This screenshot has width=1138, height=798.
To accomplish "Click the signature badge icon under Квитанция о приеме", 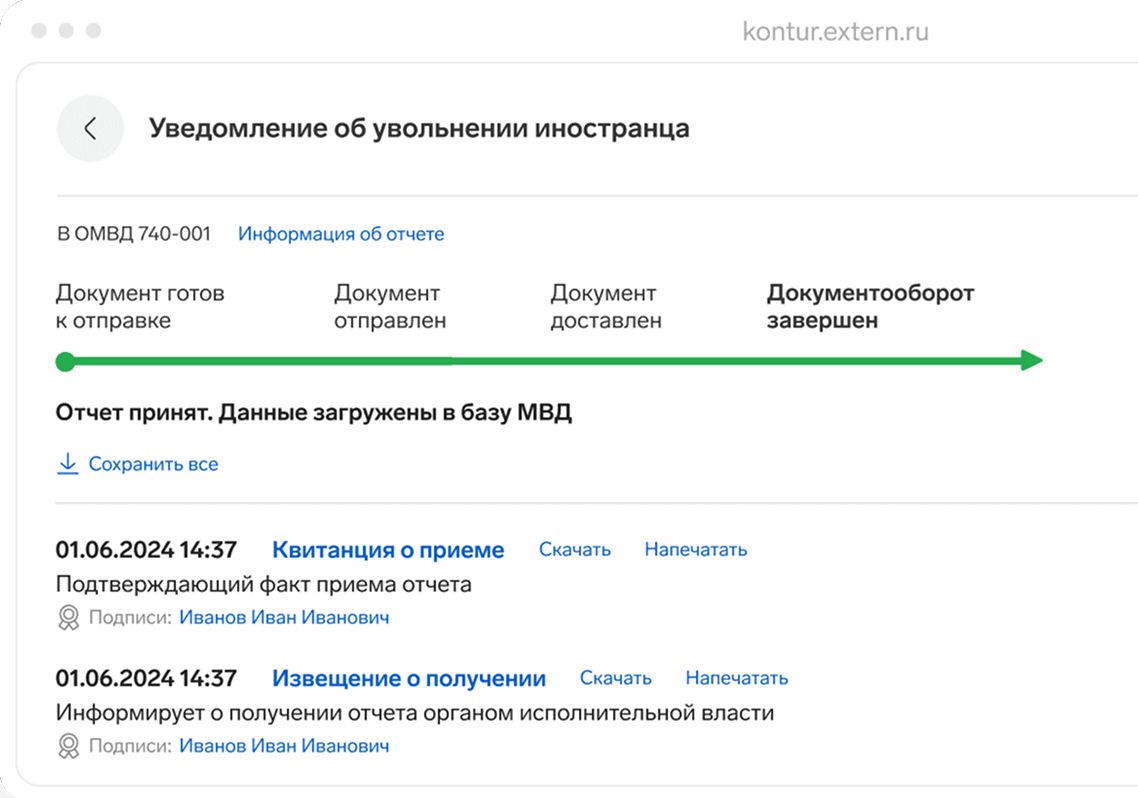I will pyautogui.click(x=67, y=617).
